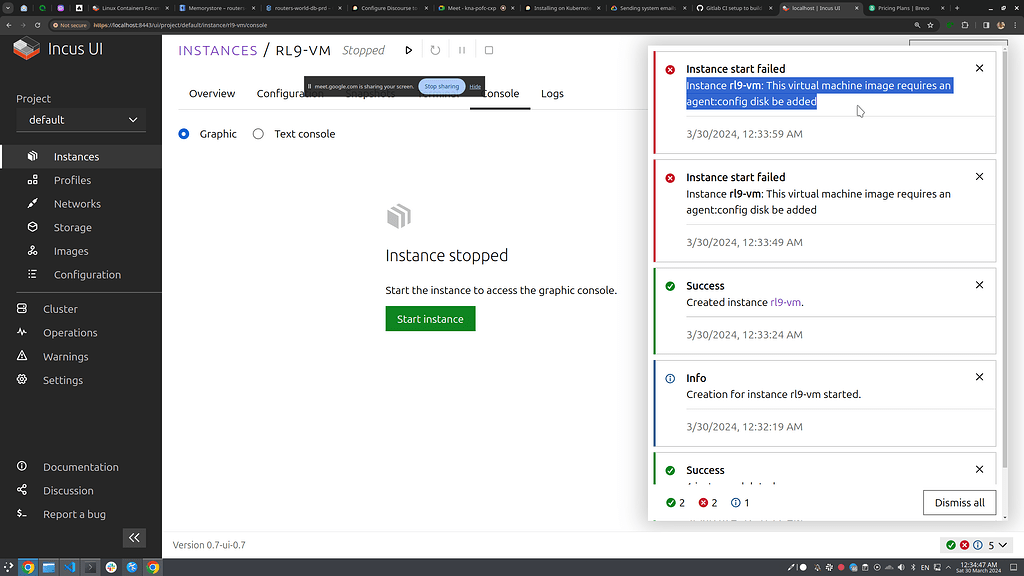The height and width of the screenshot is (576, 1024).
Task: Expand the notifications list via status bar chevron
Action: 1004,545
